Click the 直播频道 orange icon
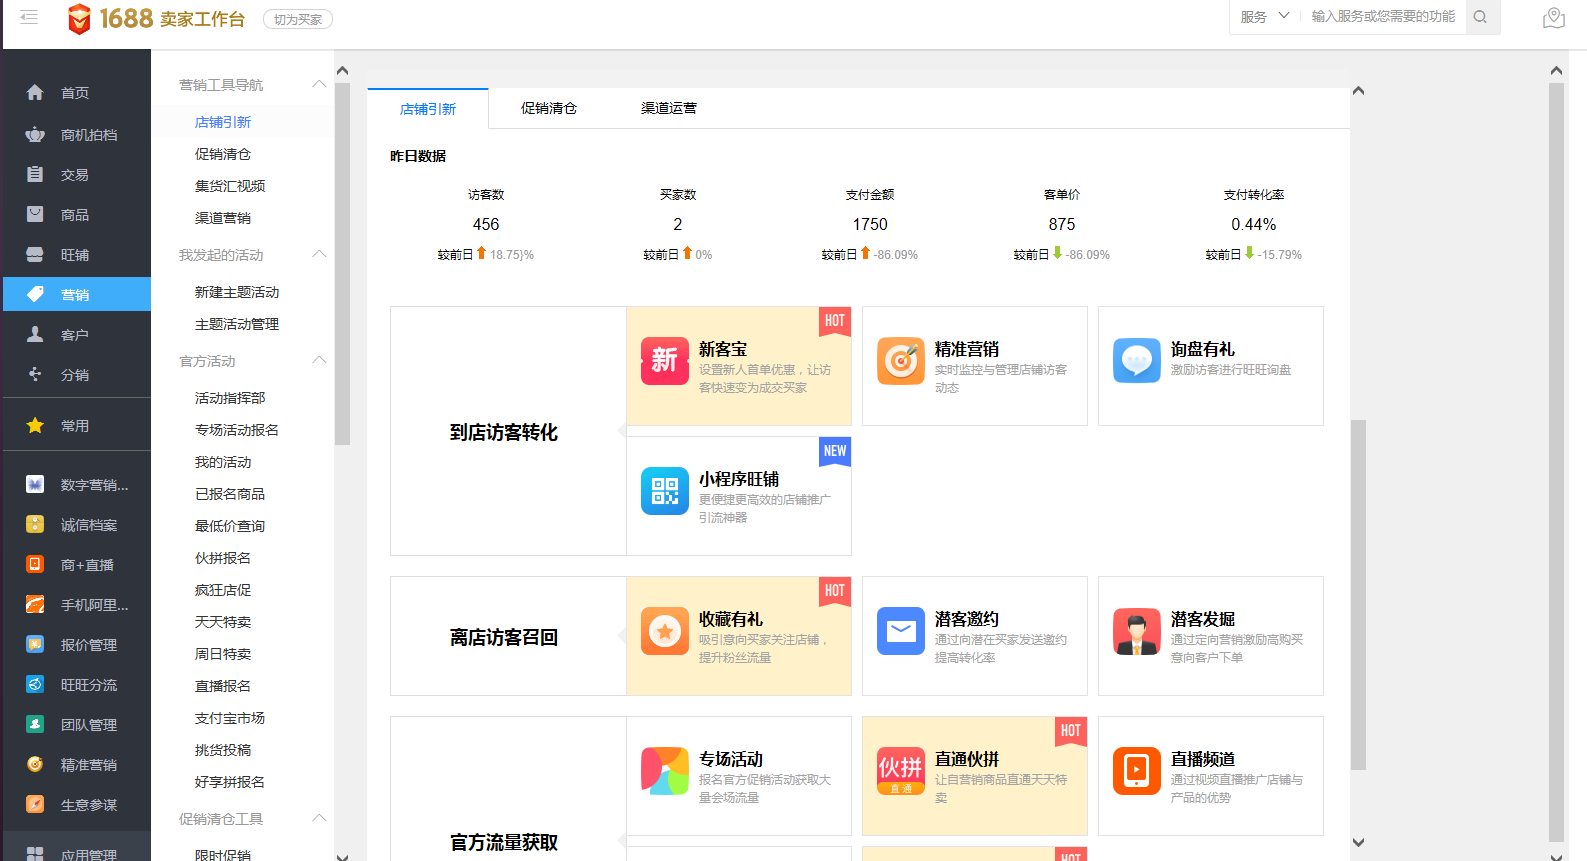The image size is (1587, 861). click(1137, 771)
